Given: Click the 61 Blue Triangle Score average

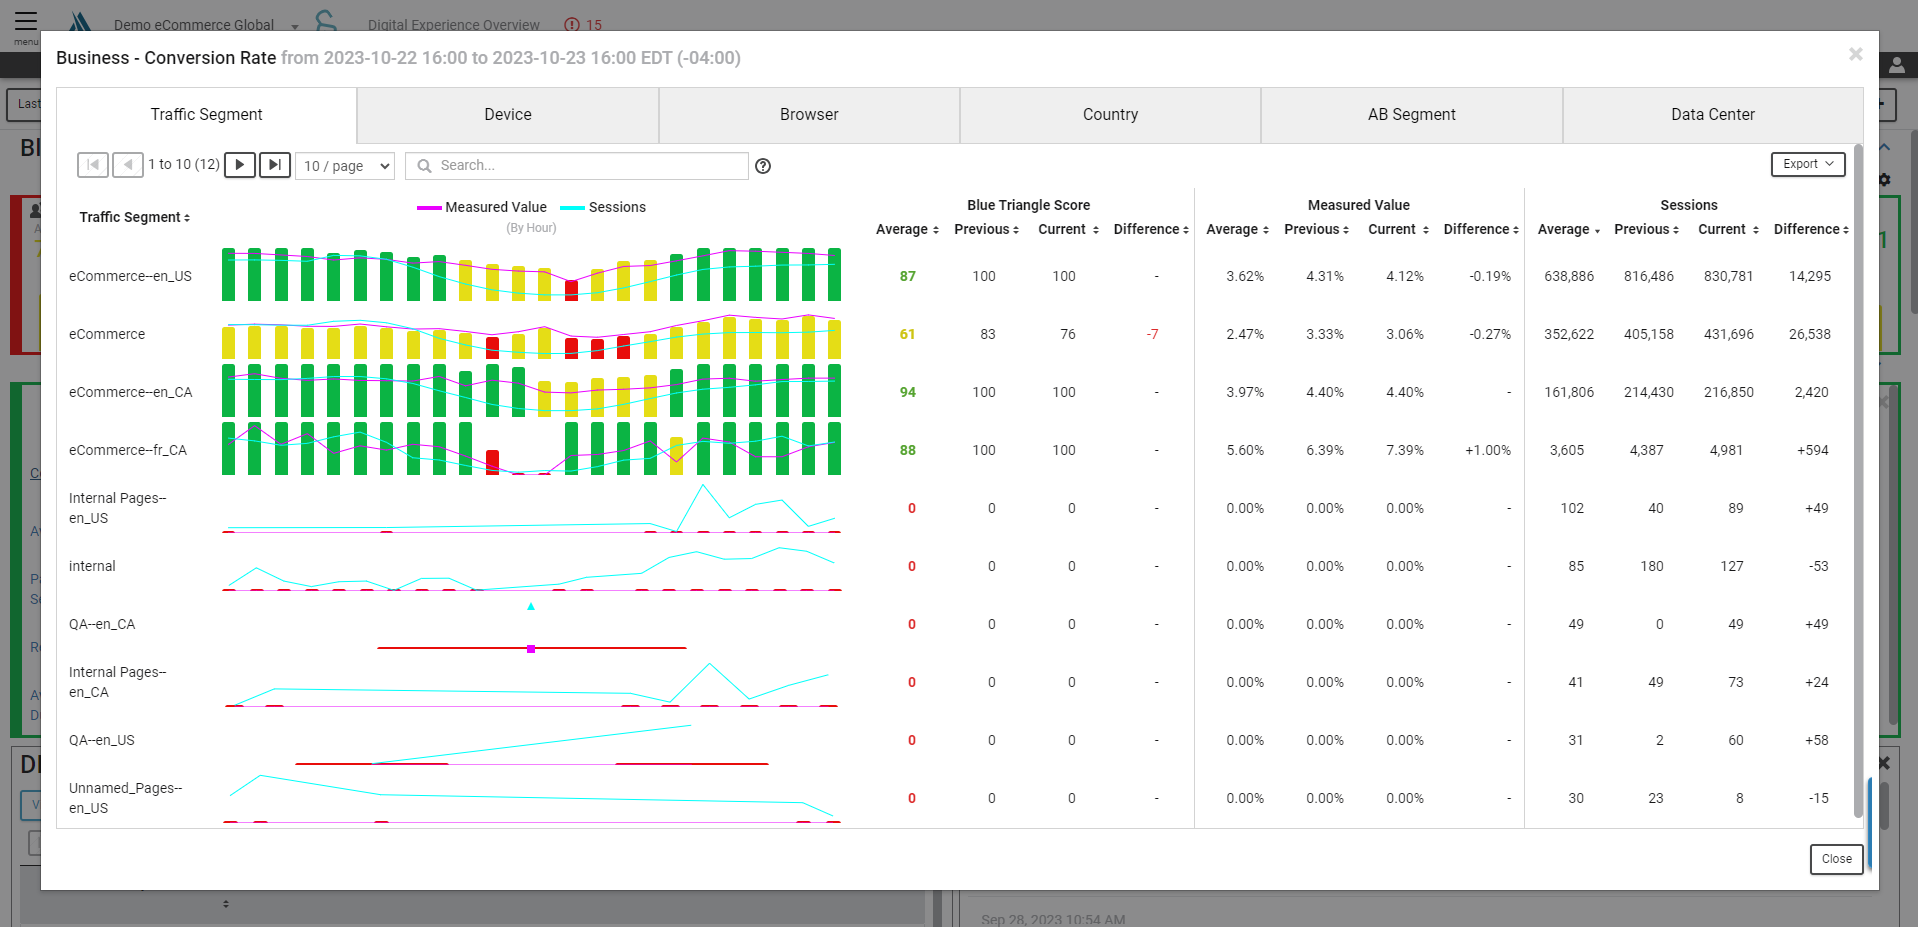Looking at the screenshot, I should (x=907, y=334).
